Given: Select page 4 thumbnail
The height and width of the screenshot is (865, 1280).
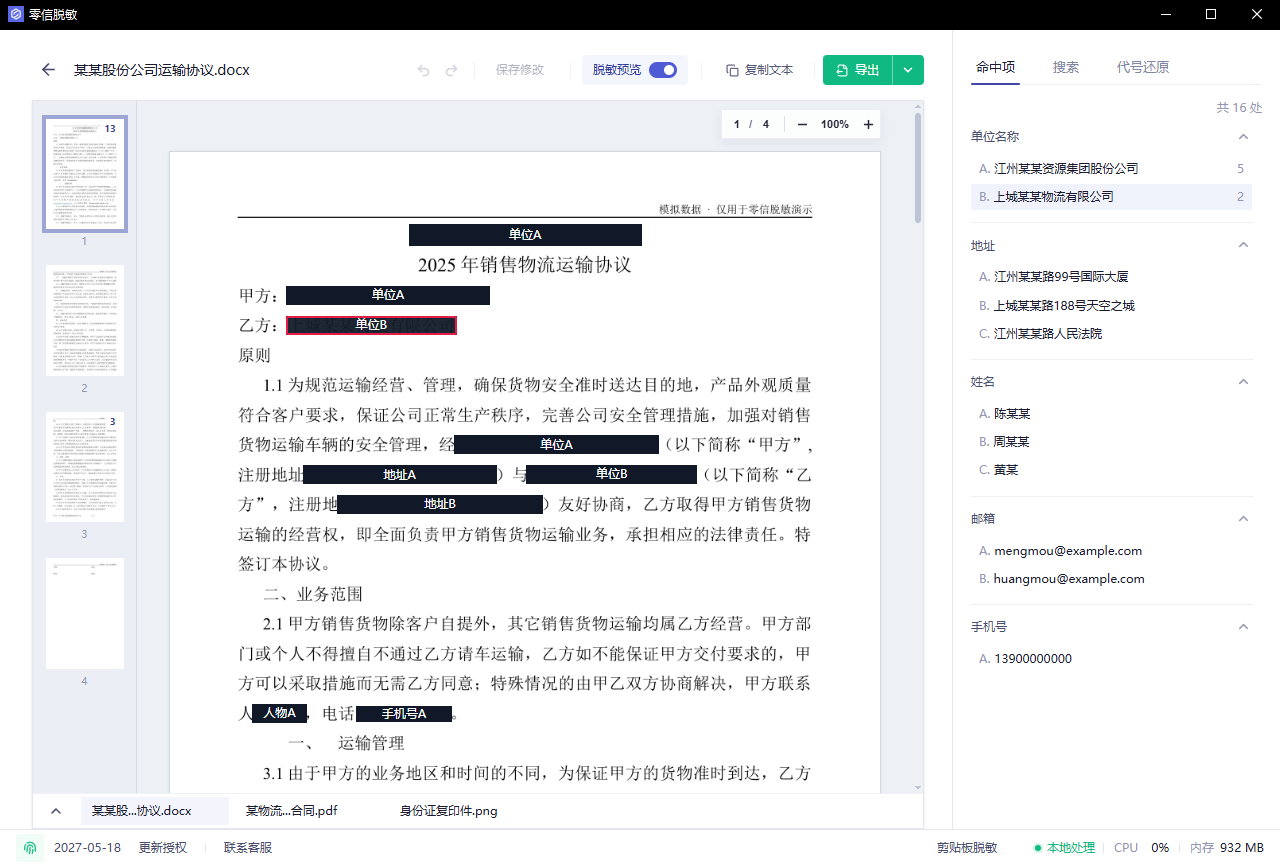Looking at the screenshot, I should (84, 613).
